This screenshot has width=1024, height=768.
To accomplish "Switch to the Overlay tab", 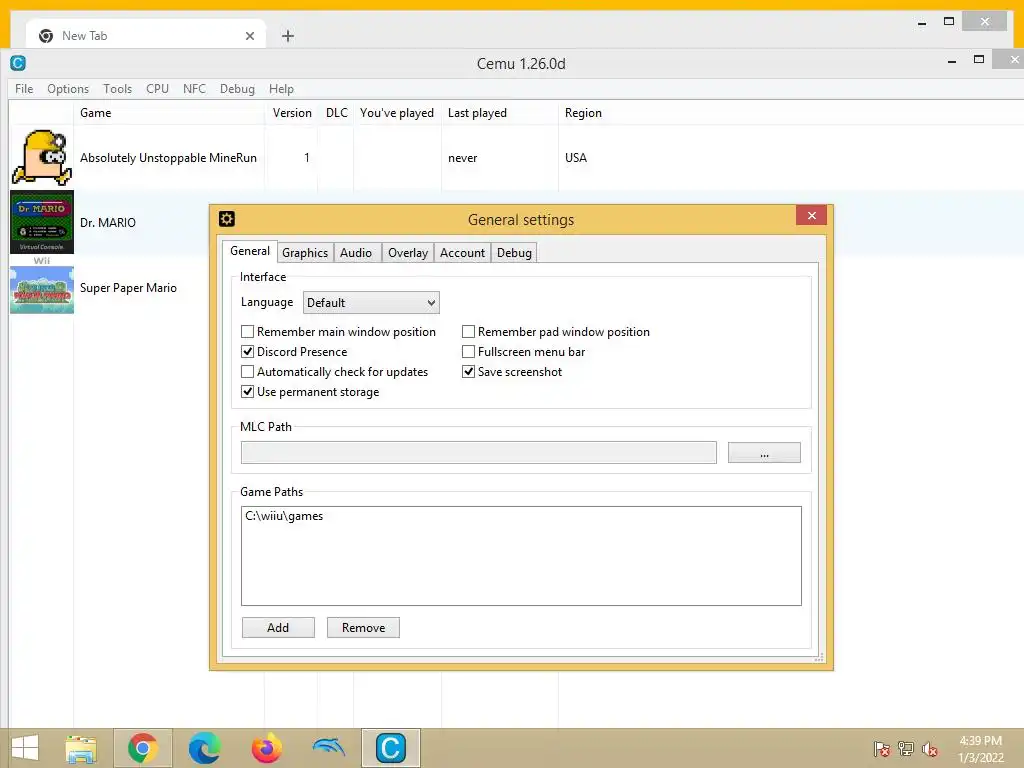I will coord(408,253).
